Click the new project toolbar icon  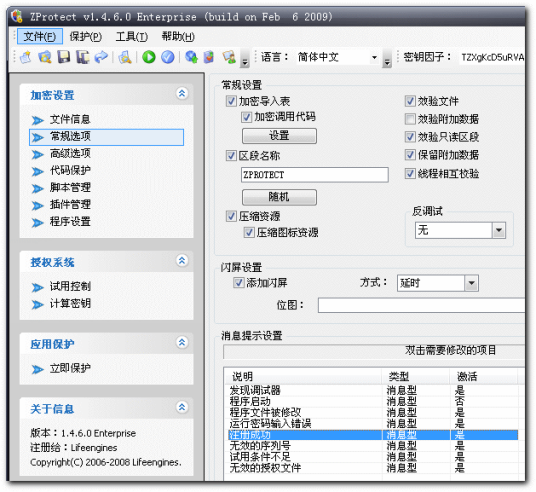pyautogui.click(x=26, y=57)
